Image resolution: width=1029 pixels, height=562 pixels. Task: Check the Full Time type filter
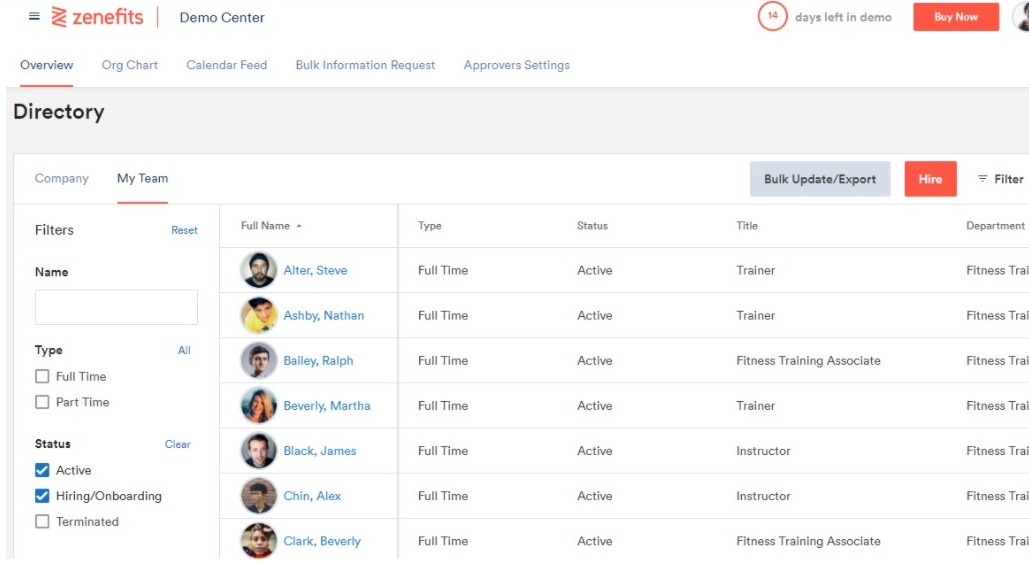(x=42, y=376)
